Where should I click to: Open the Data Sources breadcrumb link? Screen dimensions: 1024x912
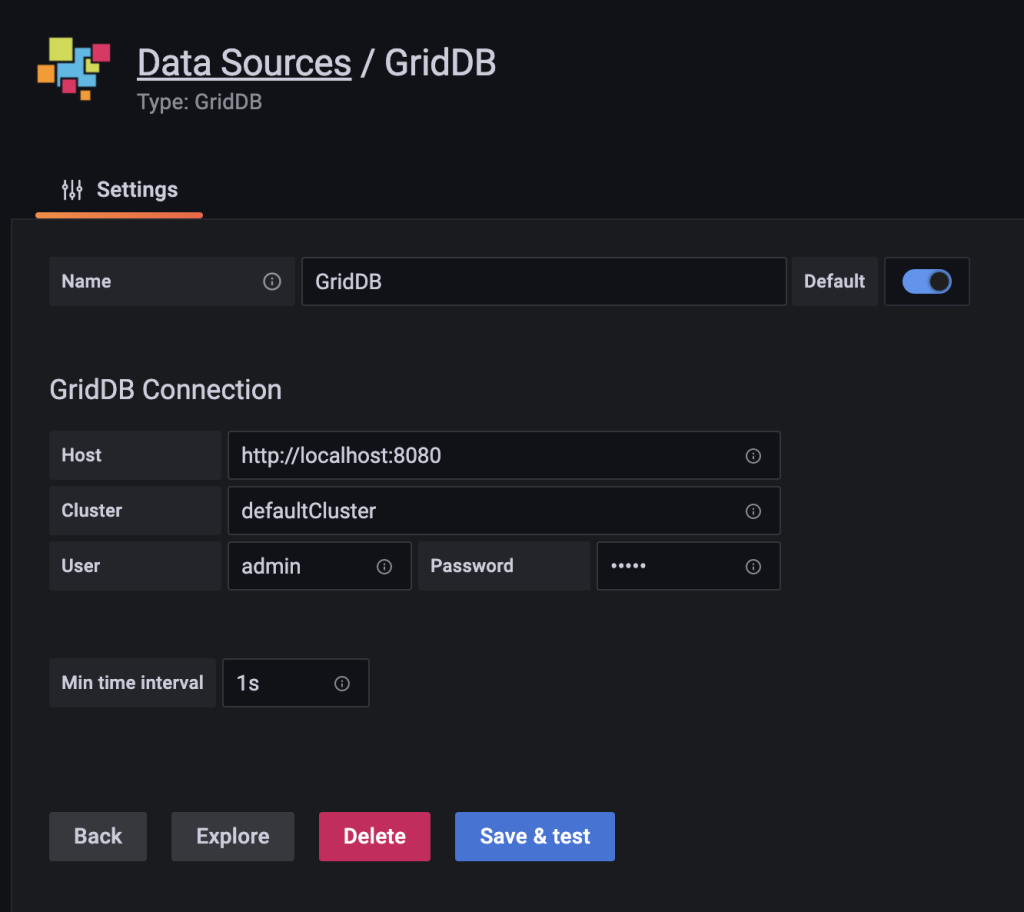(244, 62)
